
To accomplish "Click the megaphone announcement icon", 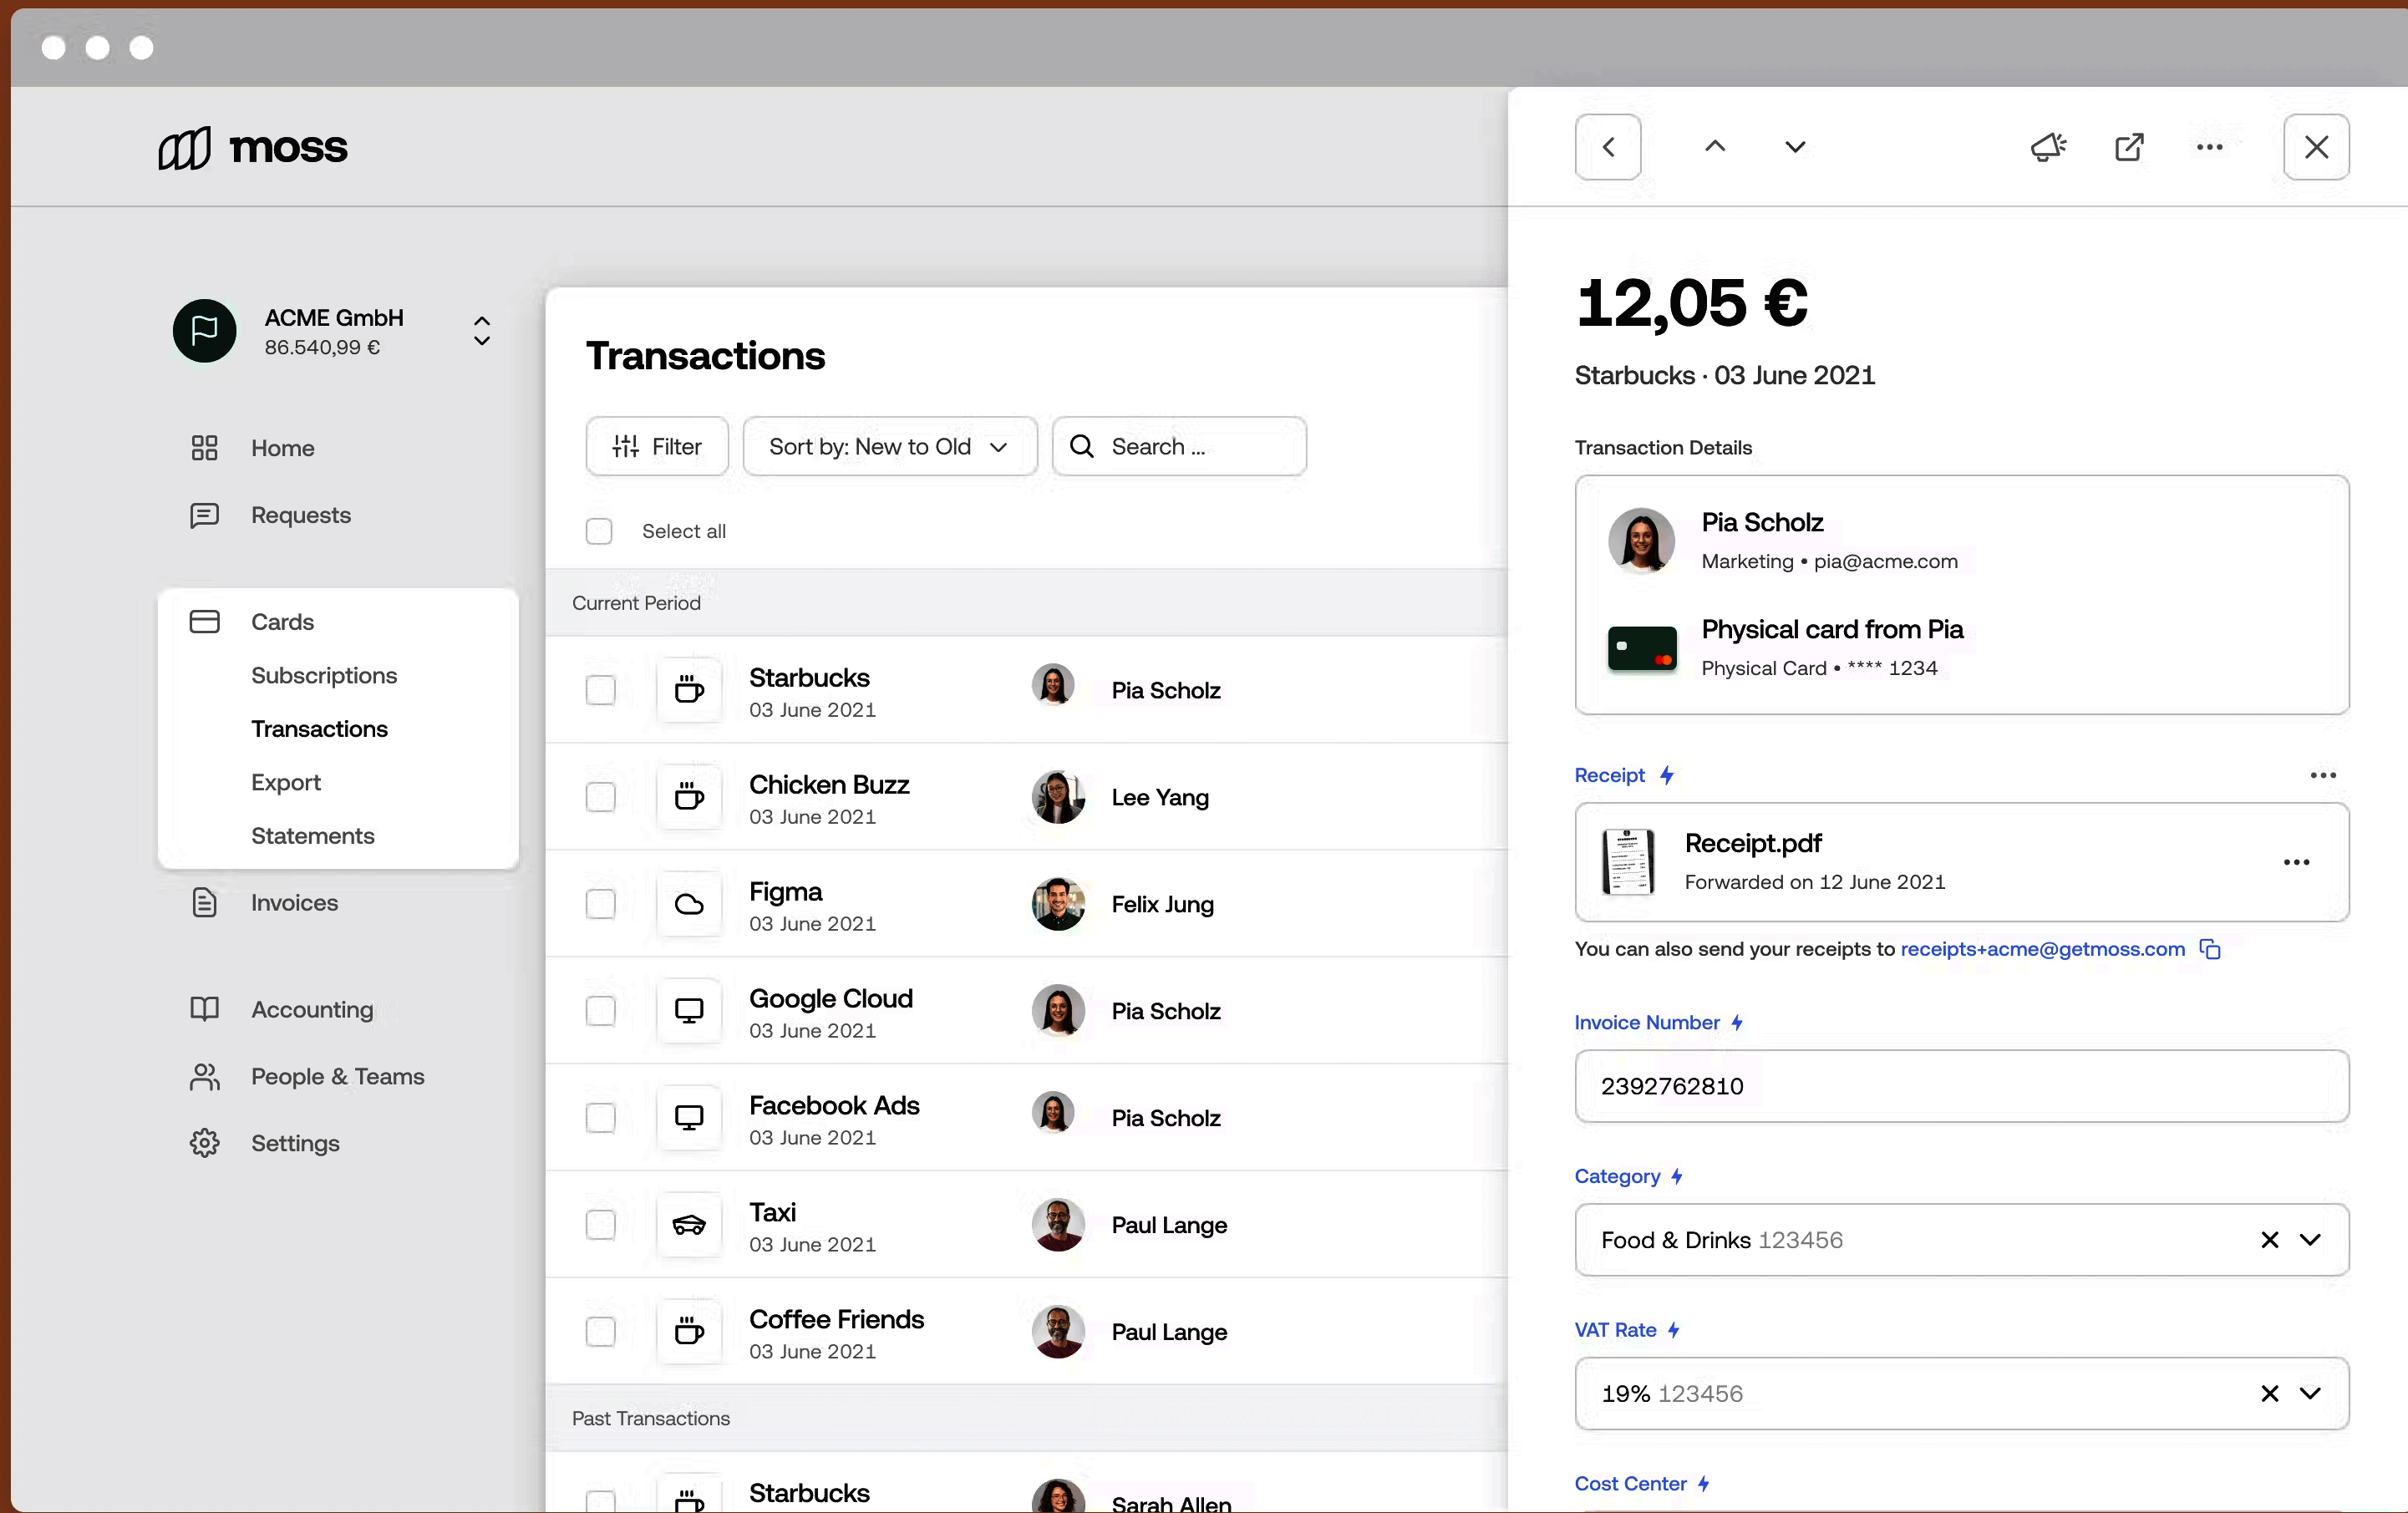I will point(2047,147).
